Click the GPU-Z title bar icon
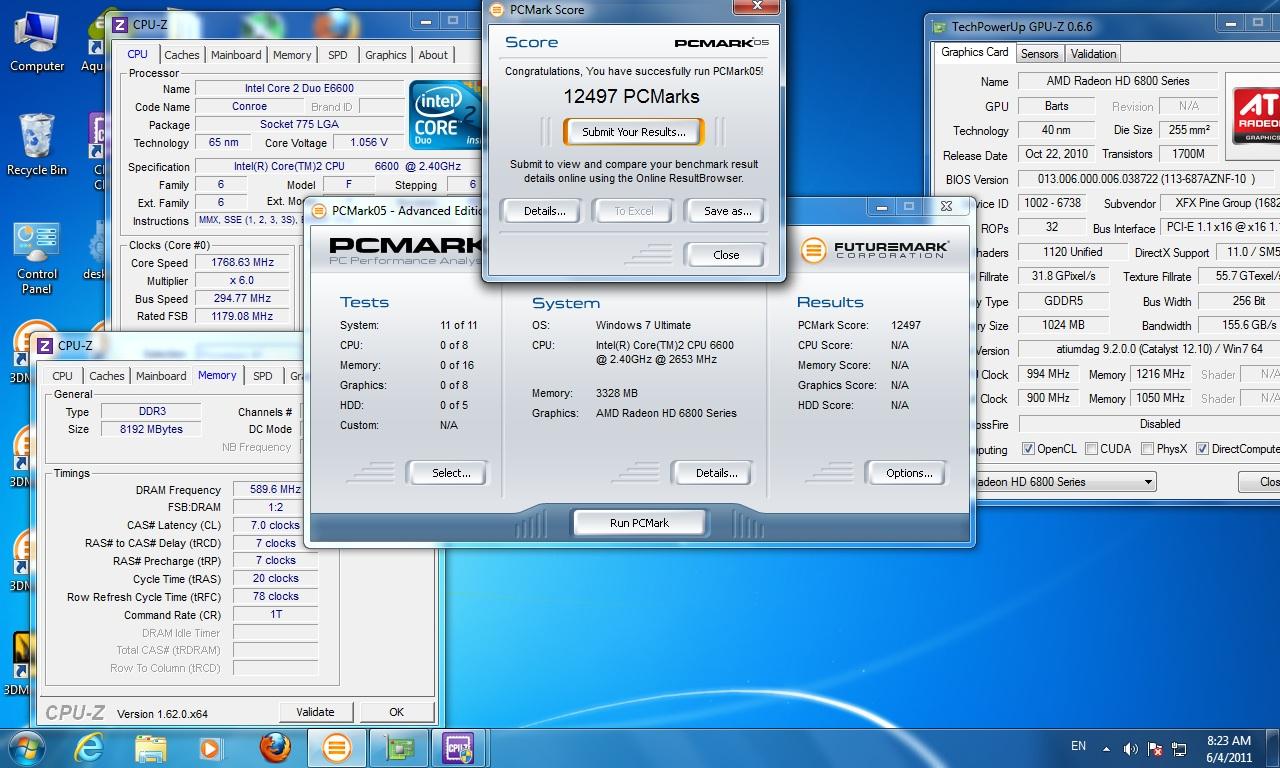1280x768 pixels. 940,27
